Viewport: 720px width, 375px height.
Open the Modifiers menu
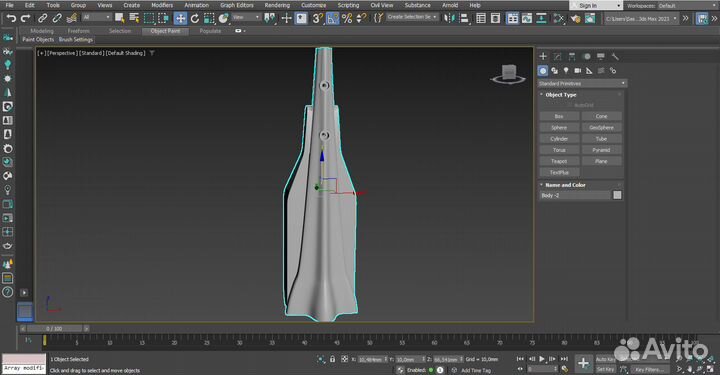pos(162,5)
